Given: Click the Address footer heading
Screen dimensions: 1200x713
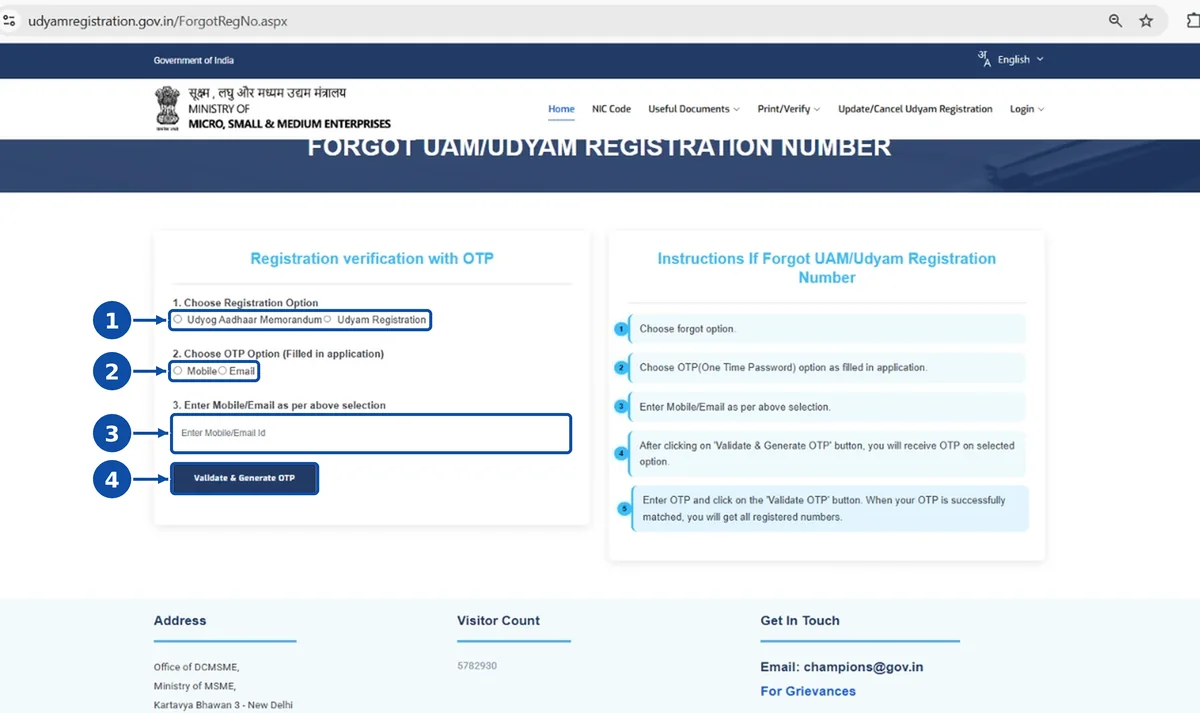Looking at the screenshot, I should pyautogui.click(x=180, y=621).
